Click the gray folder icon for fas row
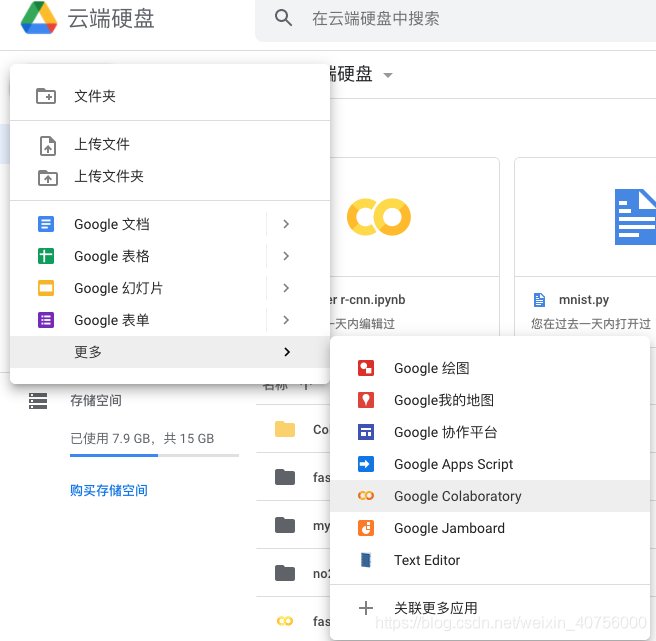Image resolution: width=656 pixels, height=641 pixels. tap(285, 477)
